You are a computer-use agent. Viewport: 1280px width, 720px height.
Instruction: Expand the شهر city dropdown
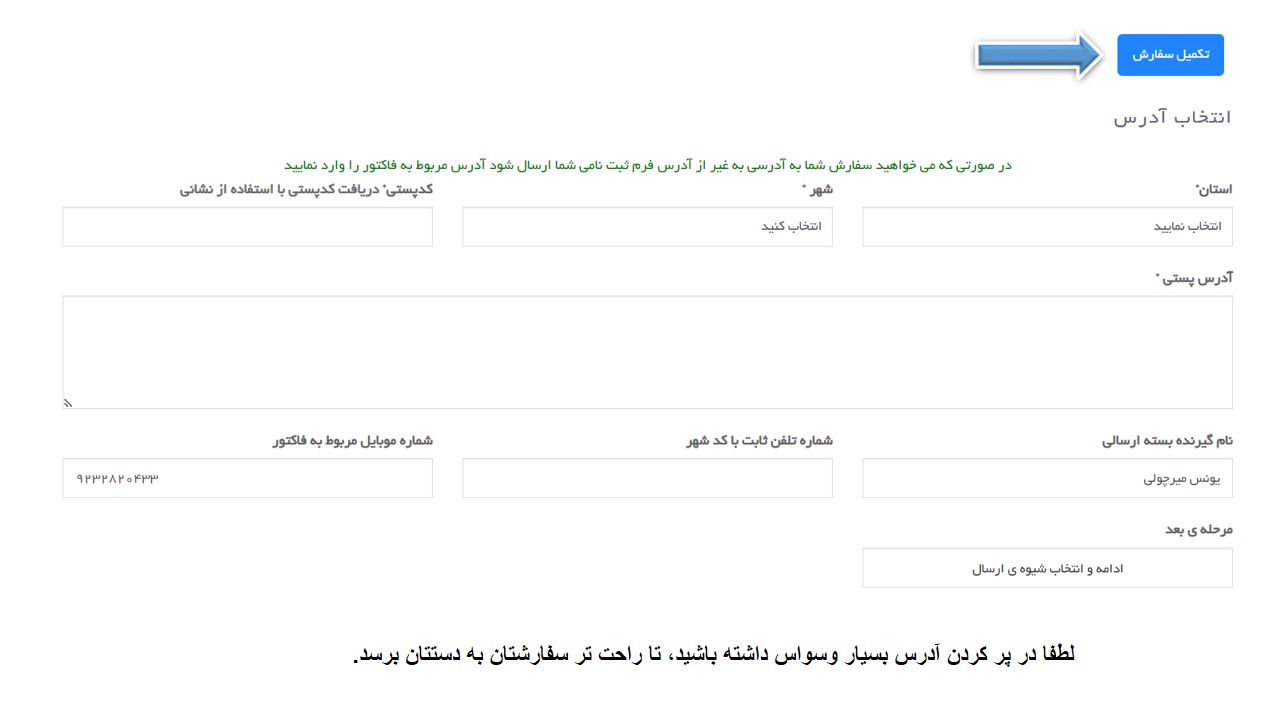pyautogui.click(x=647, y=227)
